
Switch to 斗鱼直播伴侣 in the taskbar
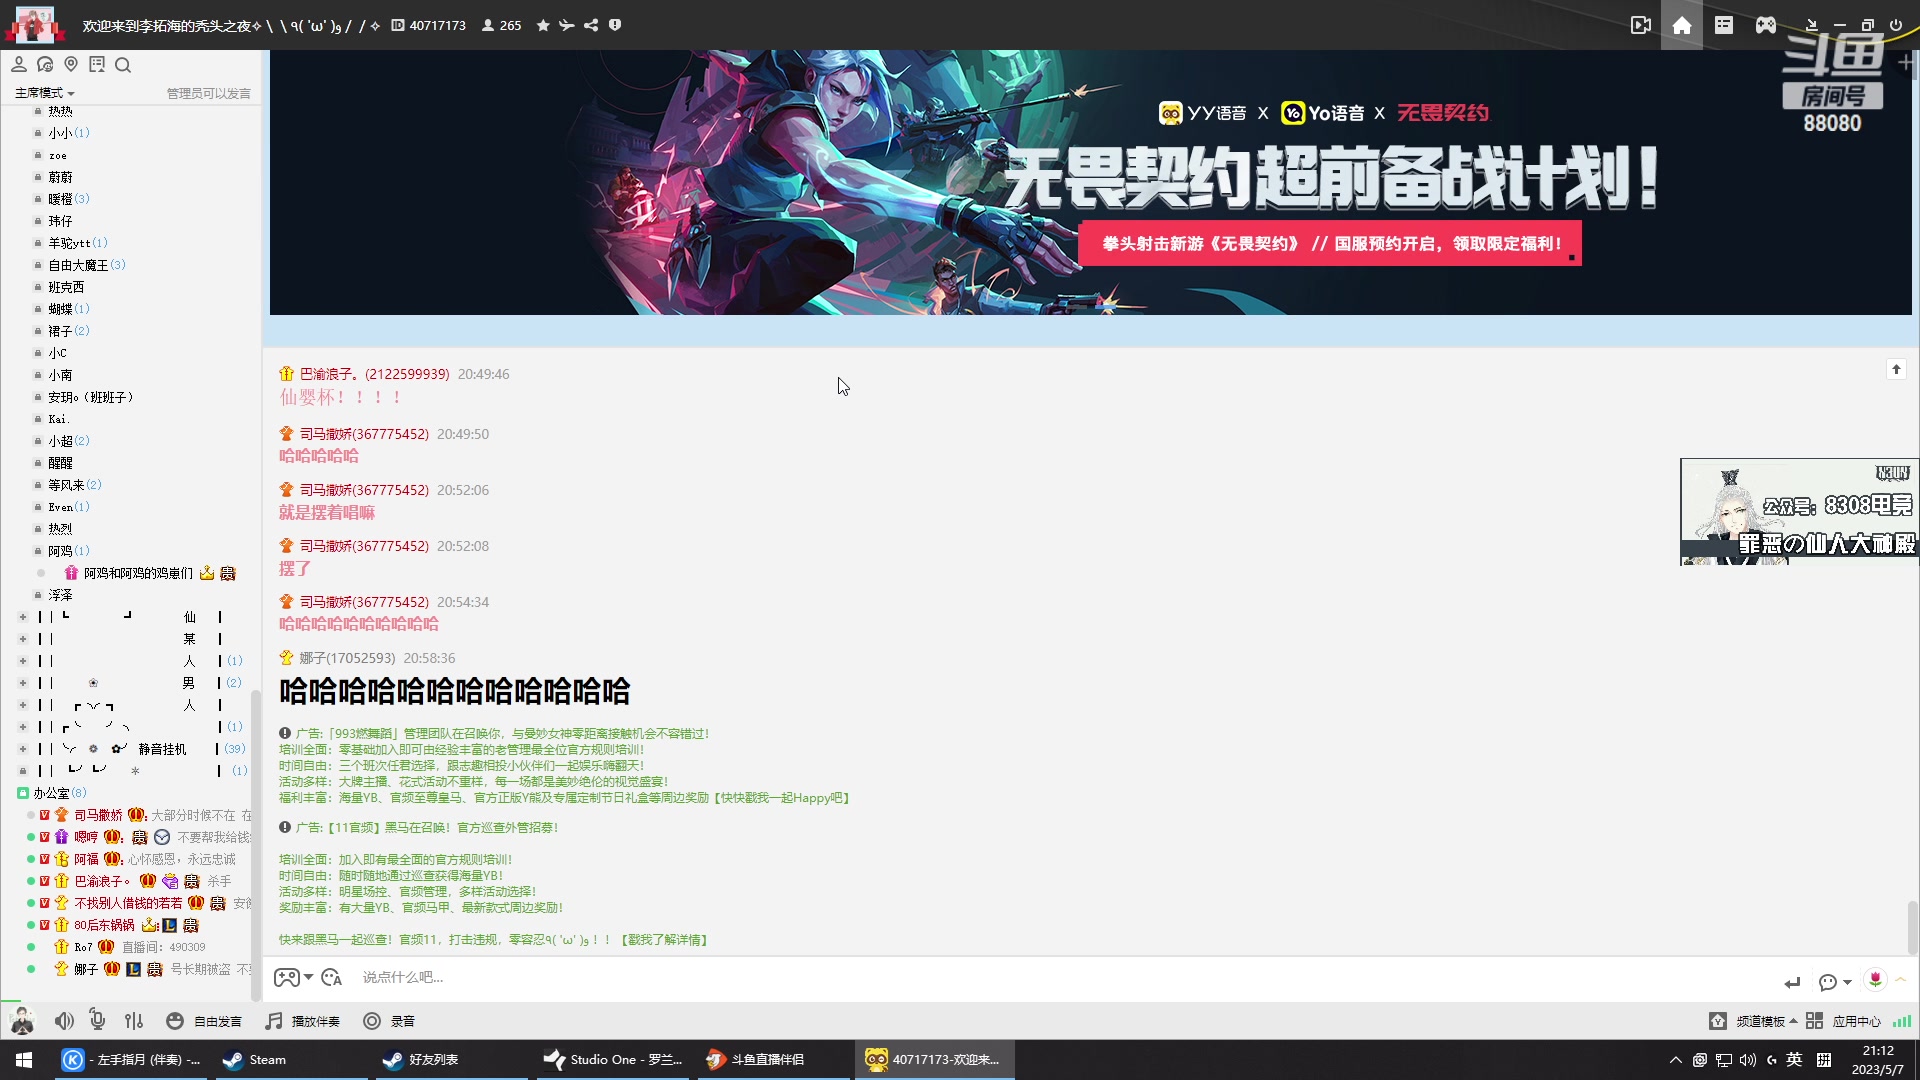(770, 1059)
